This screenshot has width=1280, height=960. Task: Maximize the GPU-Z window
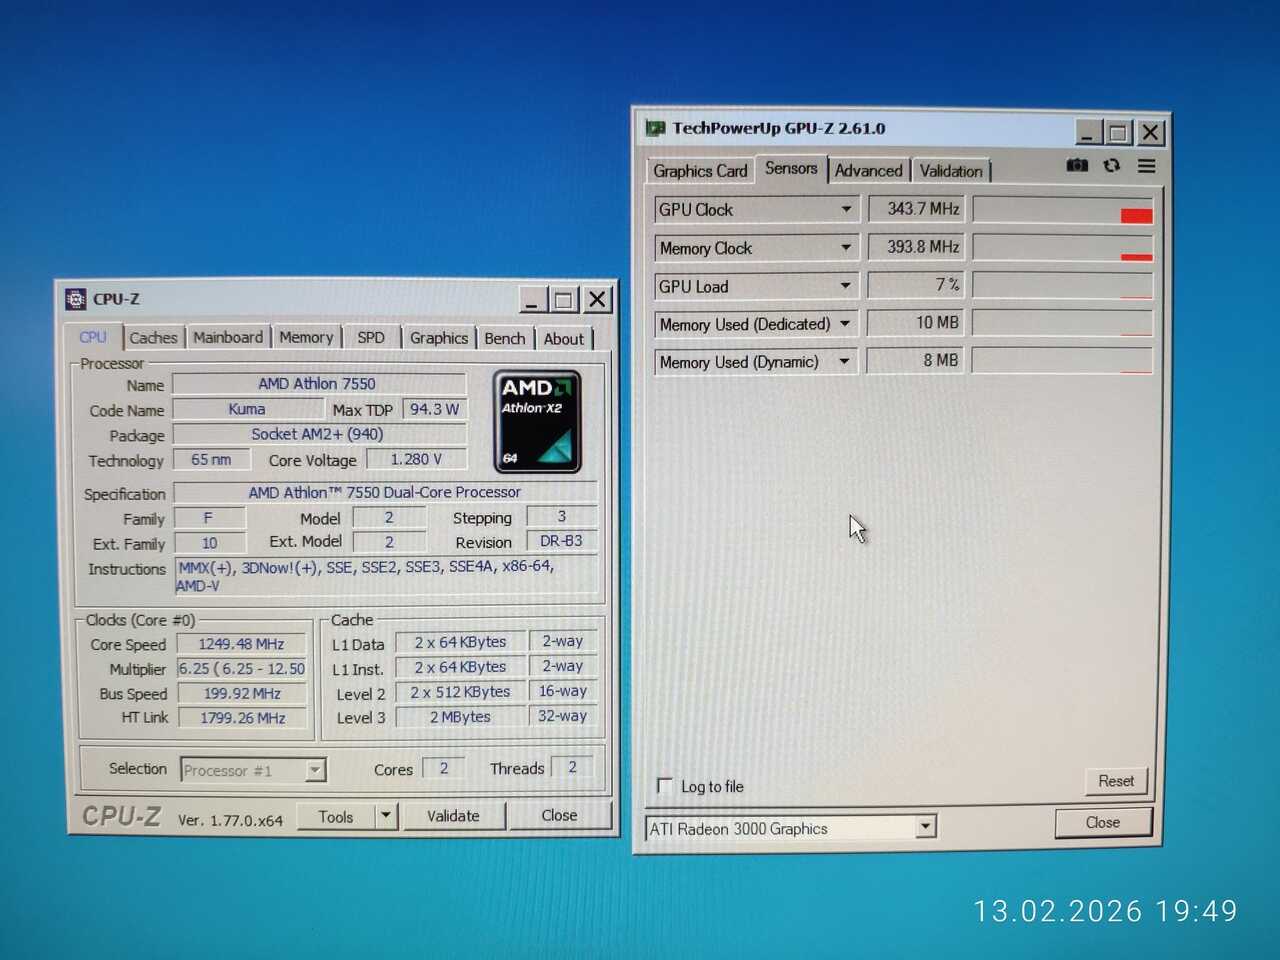[1119, 132]
